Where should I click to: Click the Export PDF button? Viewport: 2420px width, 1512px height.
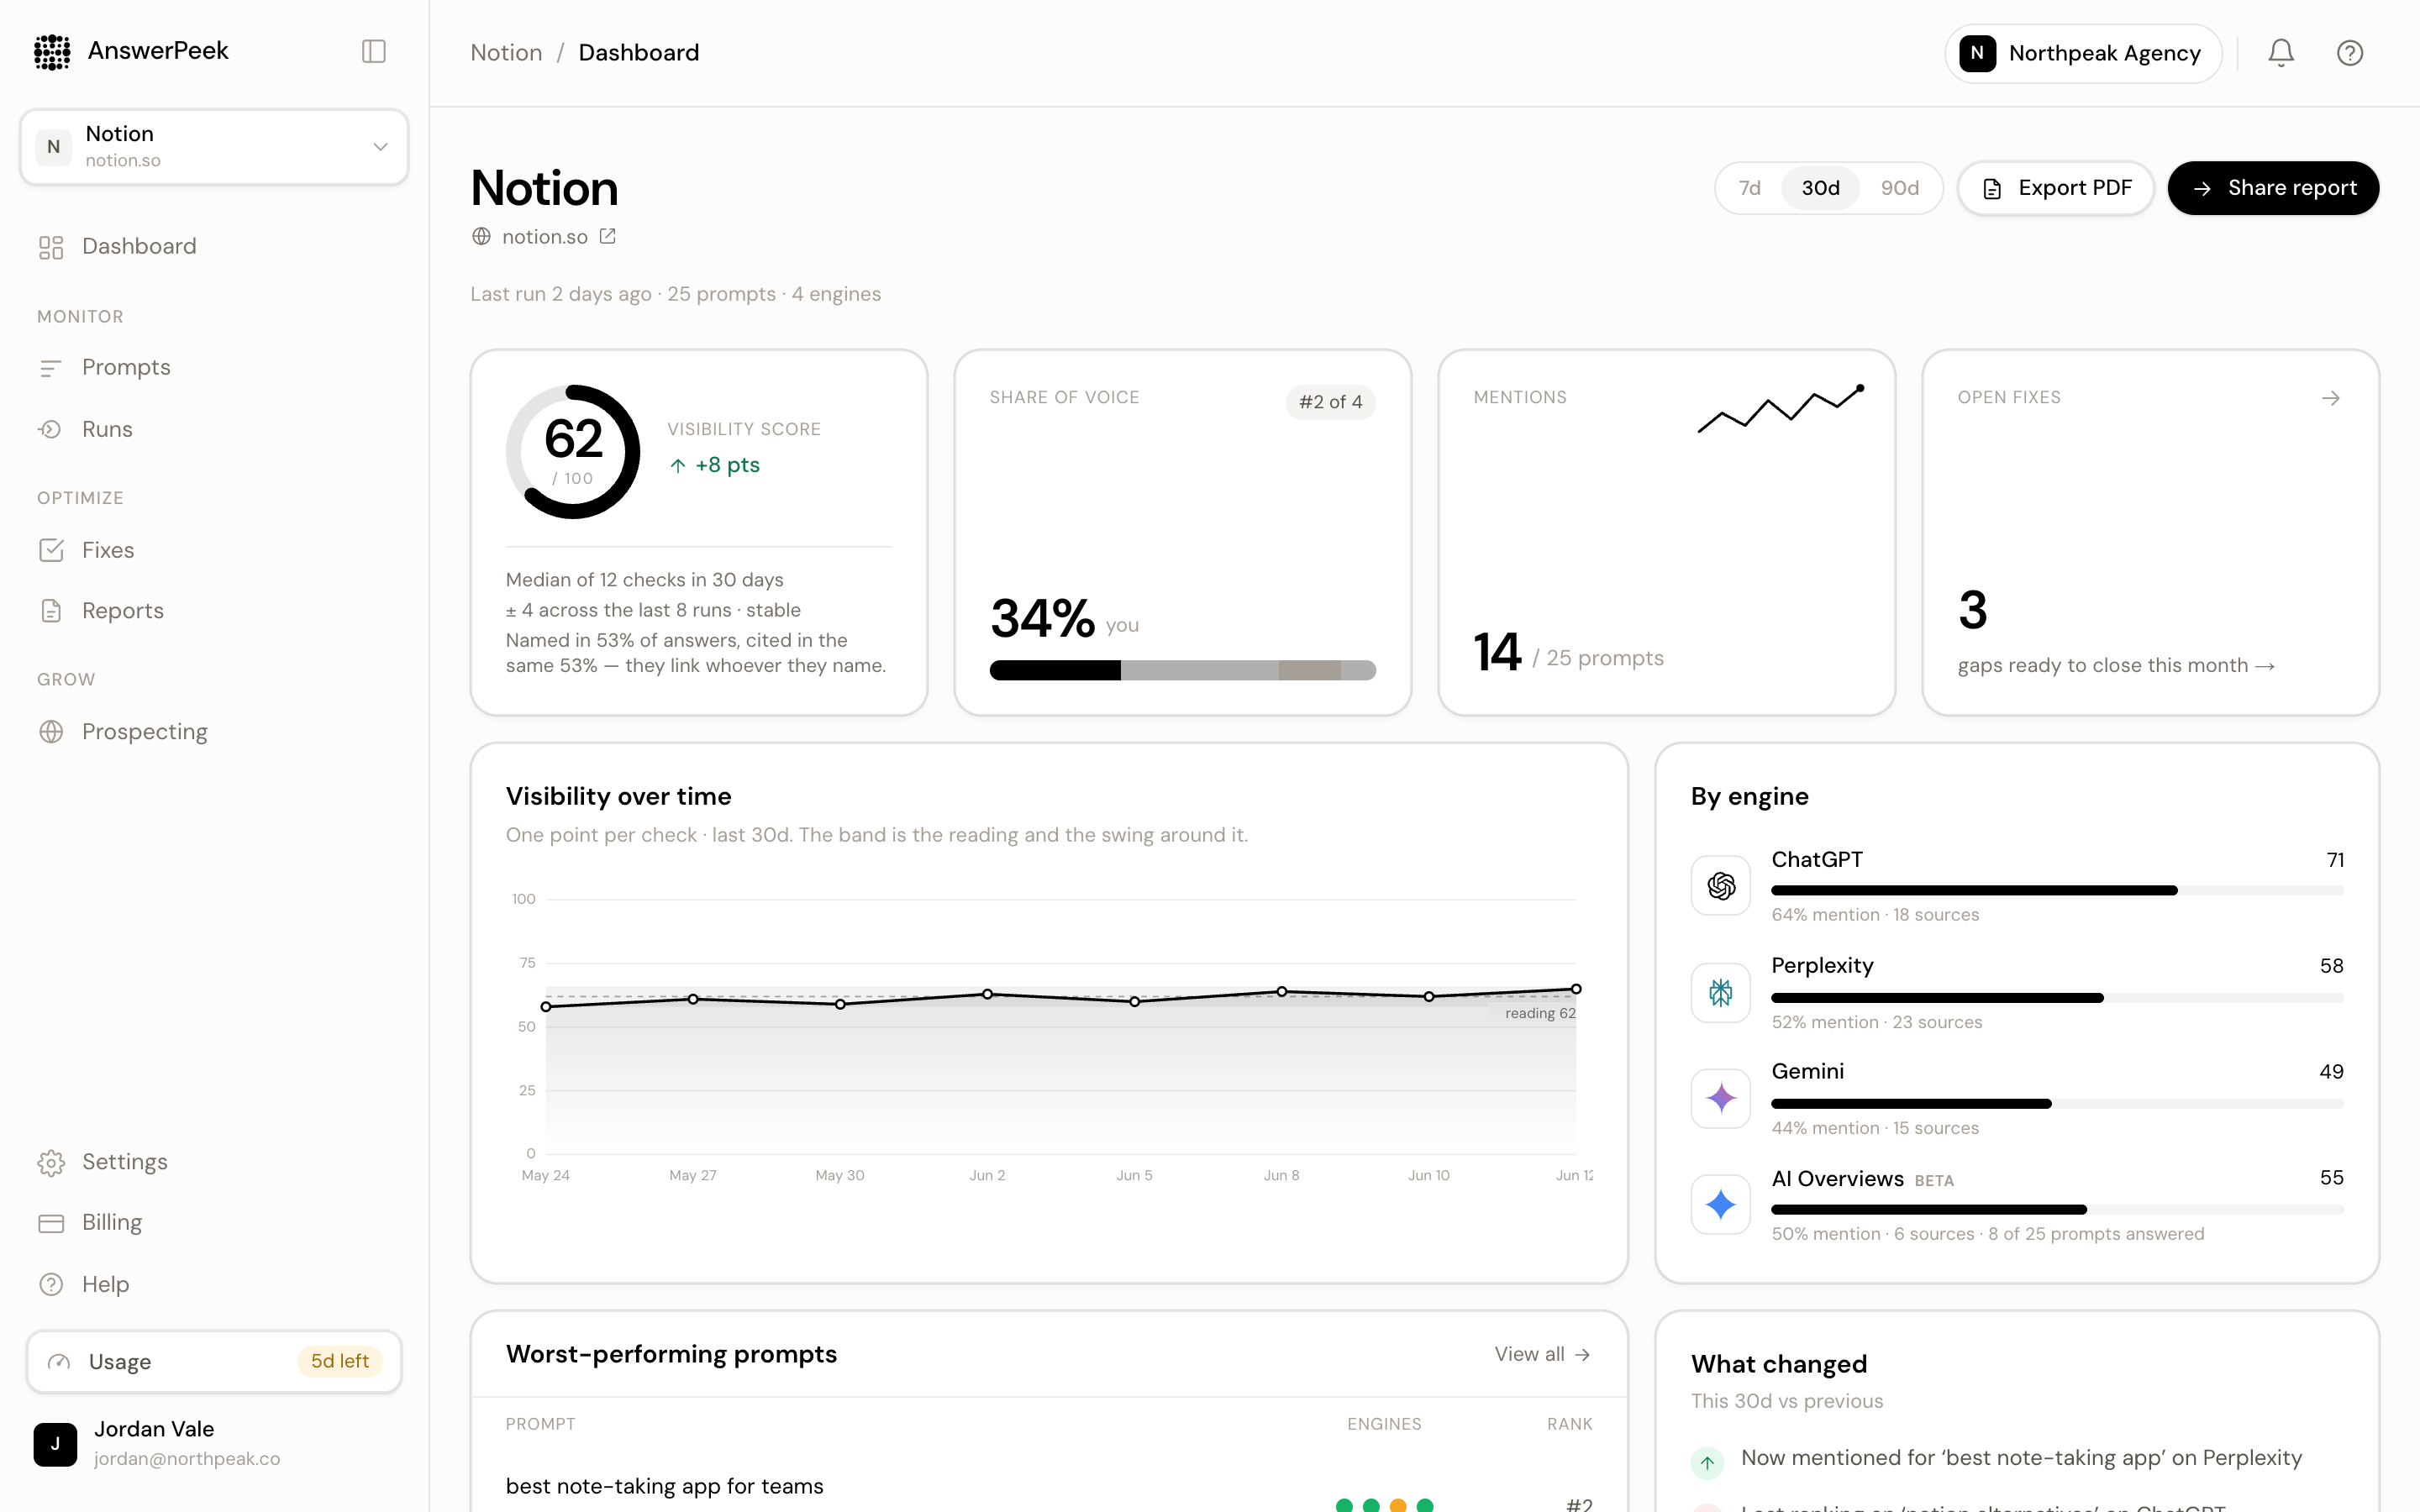2055,188
